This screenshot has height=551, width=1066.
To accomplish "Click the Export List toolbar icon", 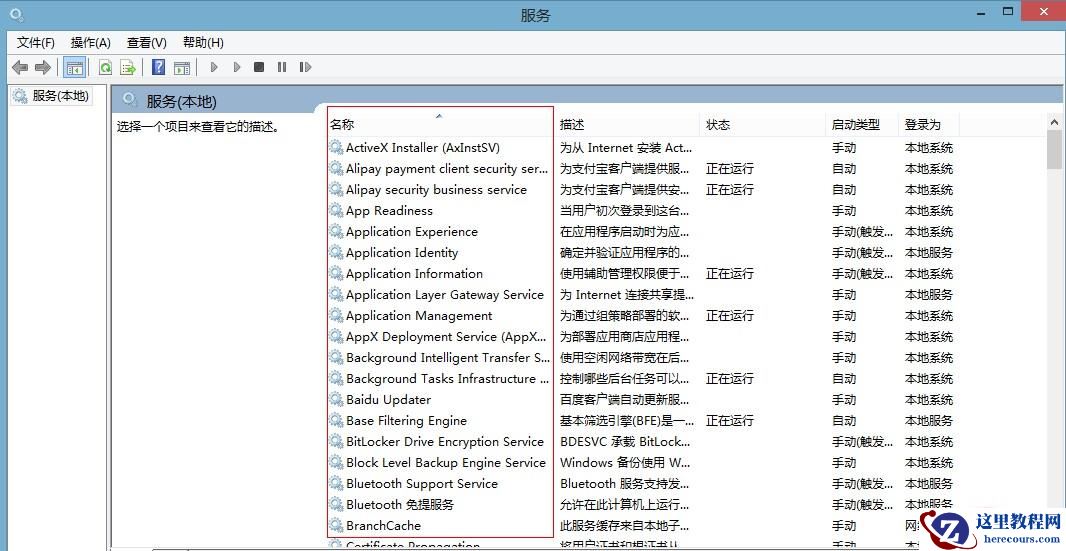I will pos(128,67).
